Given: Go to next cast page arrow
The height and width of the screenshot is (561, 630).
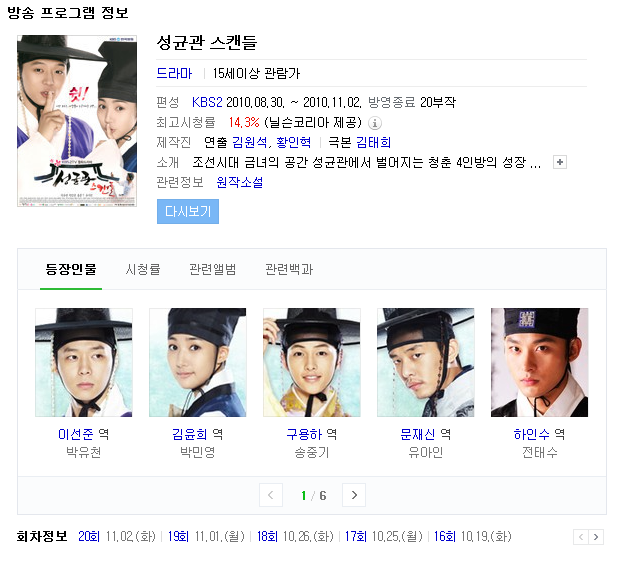Looking at the screenshot, I should (354, 495).
